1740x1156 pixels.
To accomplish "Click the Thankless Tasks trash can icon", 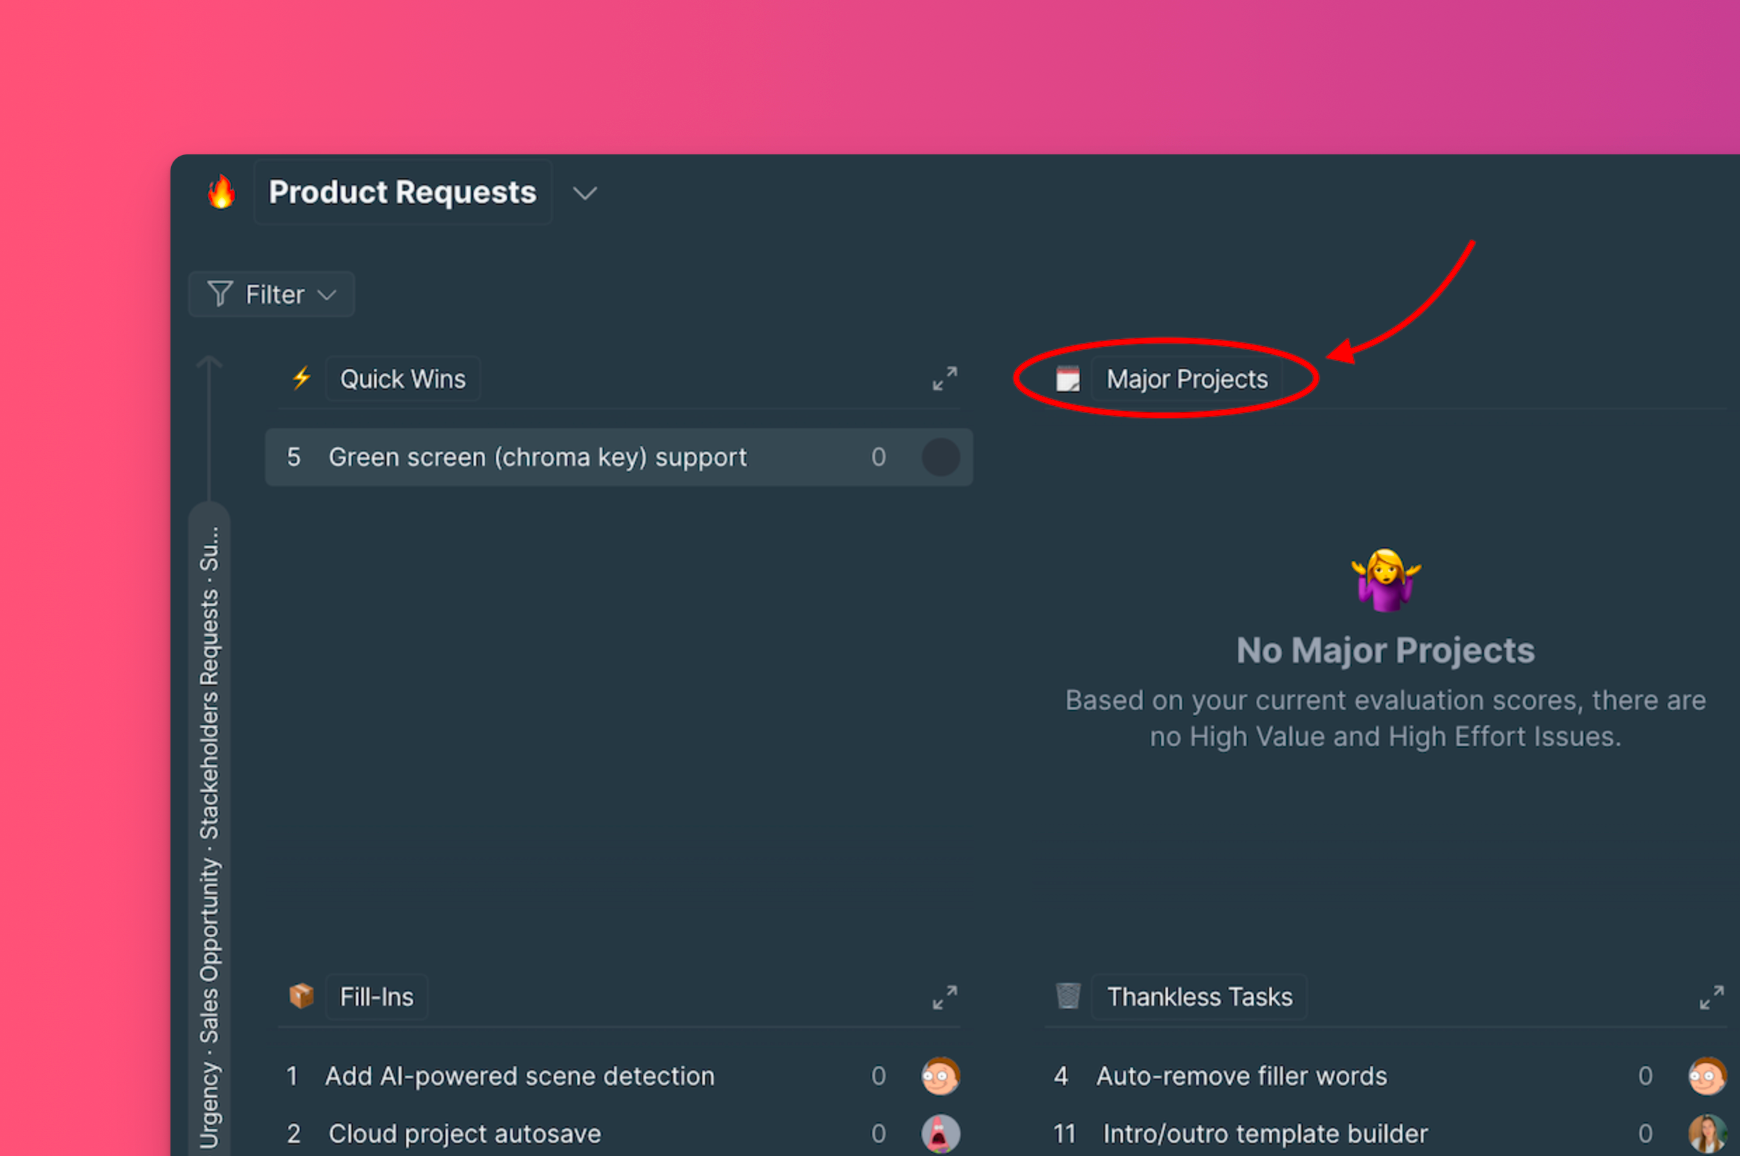I will pyautogui.click(x=1068, y=996).
